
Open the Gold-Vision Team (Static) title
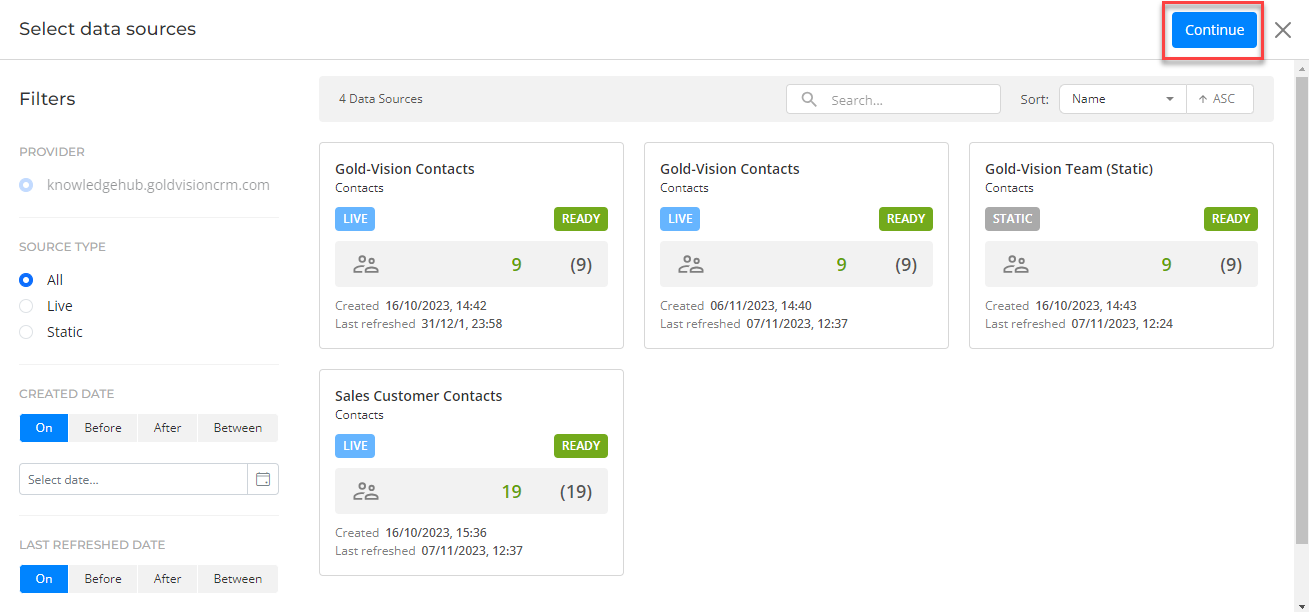coord(1069,169)
